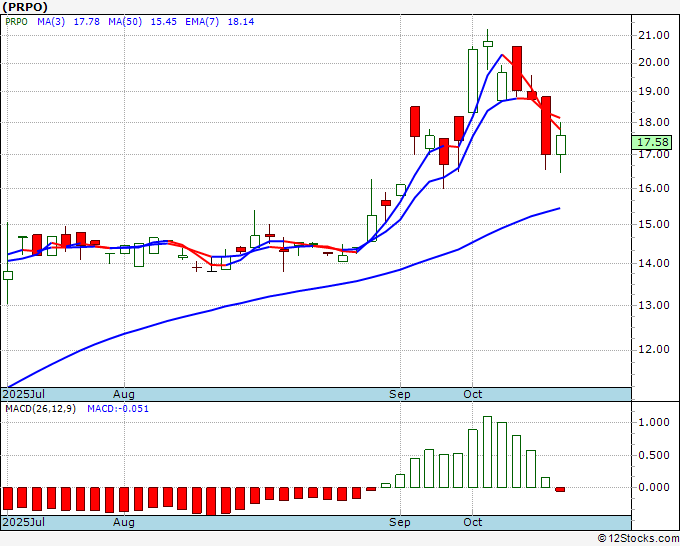Click 2025Jul on the MACD panel axis

tap(24, 522)
